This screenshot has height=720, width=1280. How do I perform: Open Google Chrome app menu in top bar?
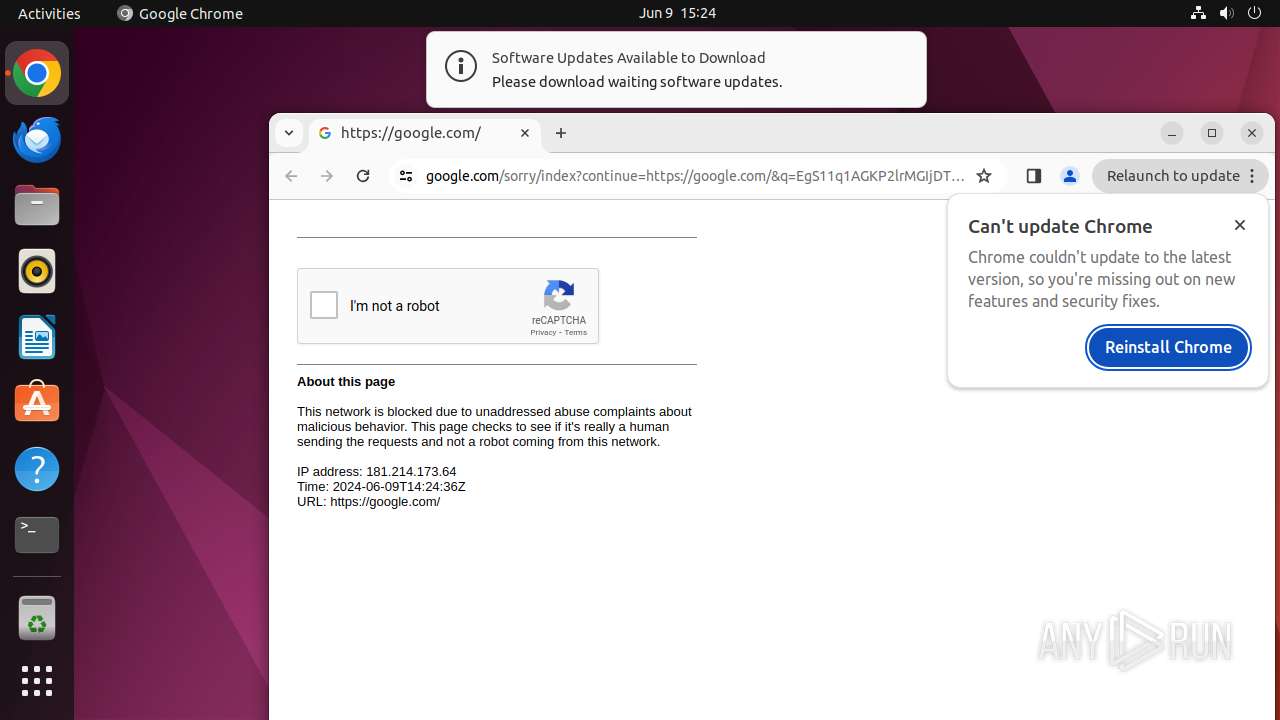(x=180, y=13)
